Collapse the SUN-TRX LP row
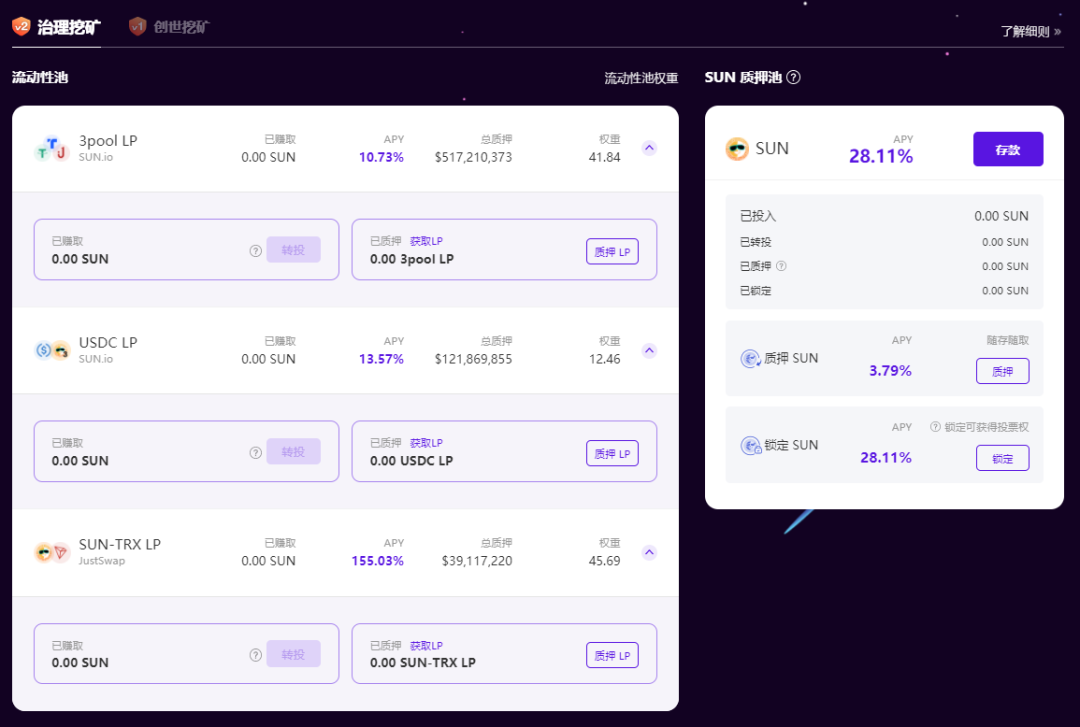This screenshot has height=727, width=1080. 649,553
